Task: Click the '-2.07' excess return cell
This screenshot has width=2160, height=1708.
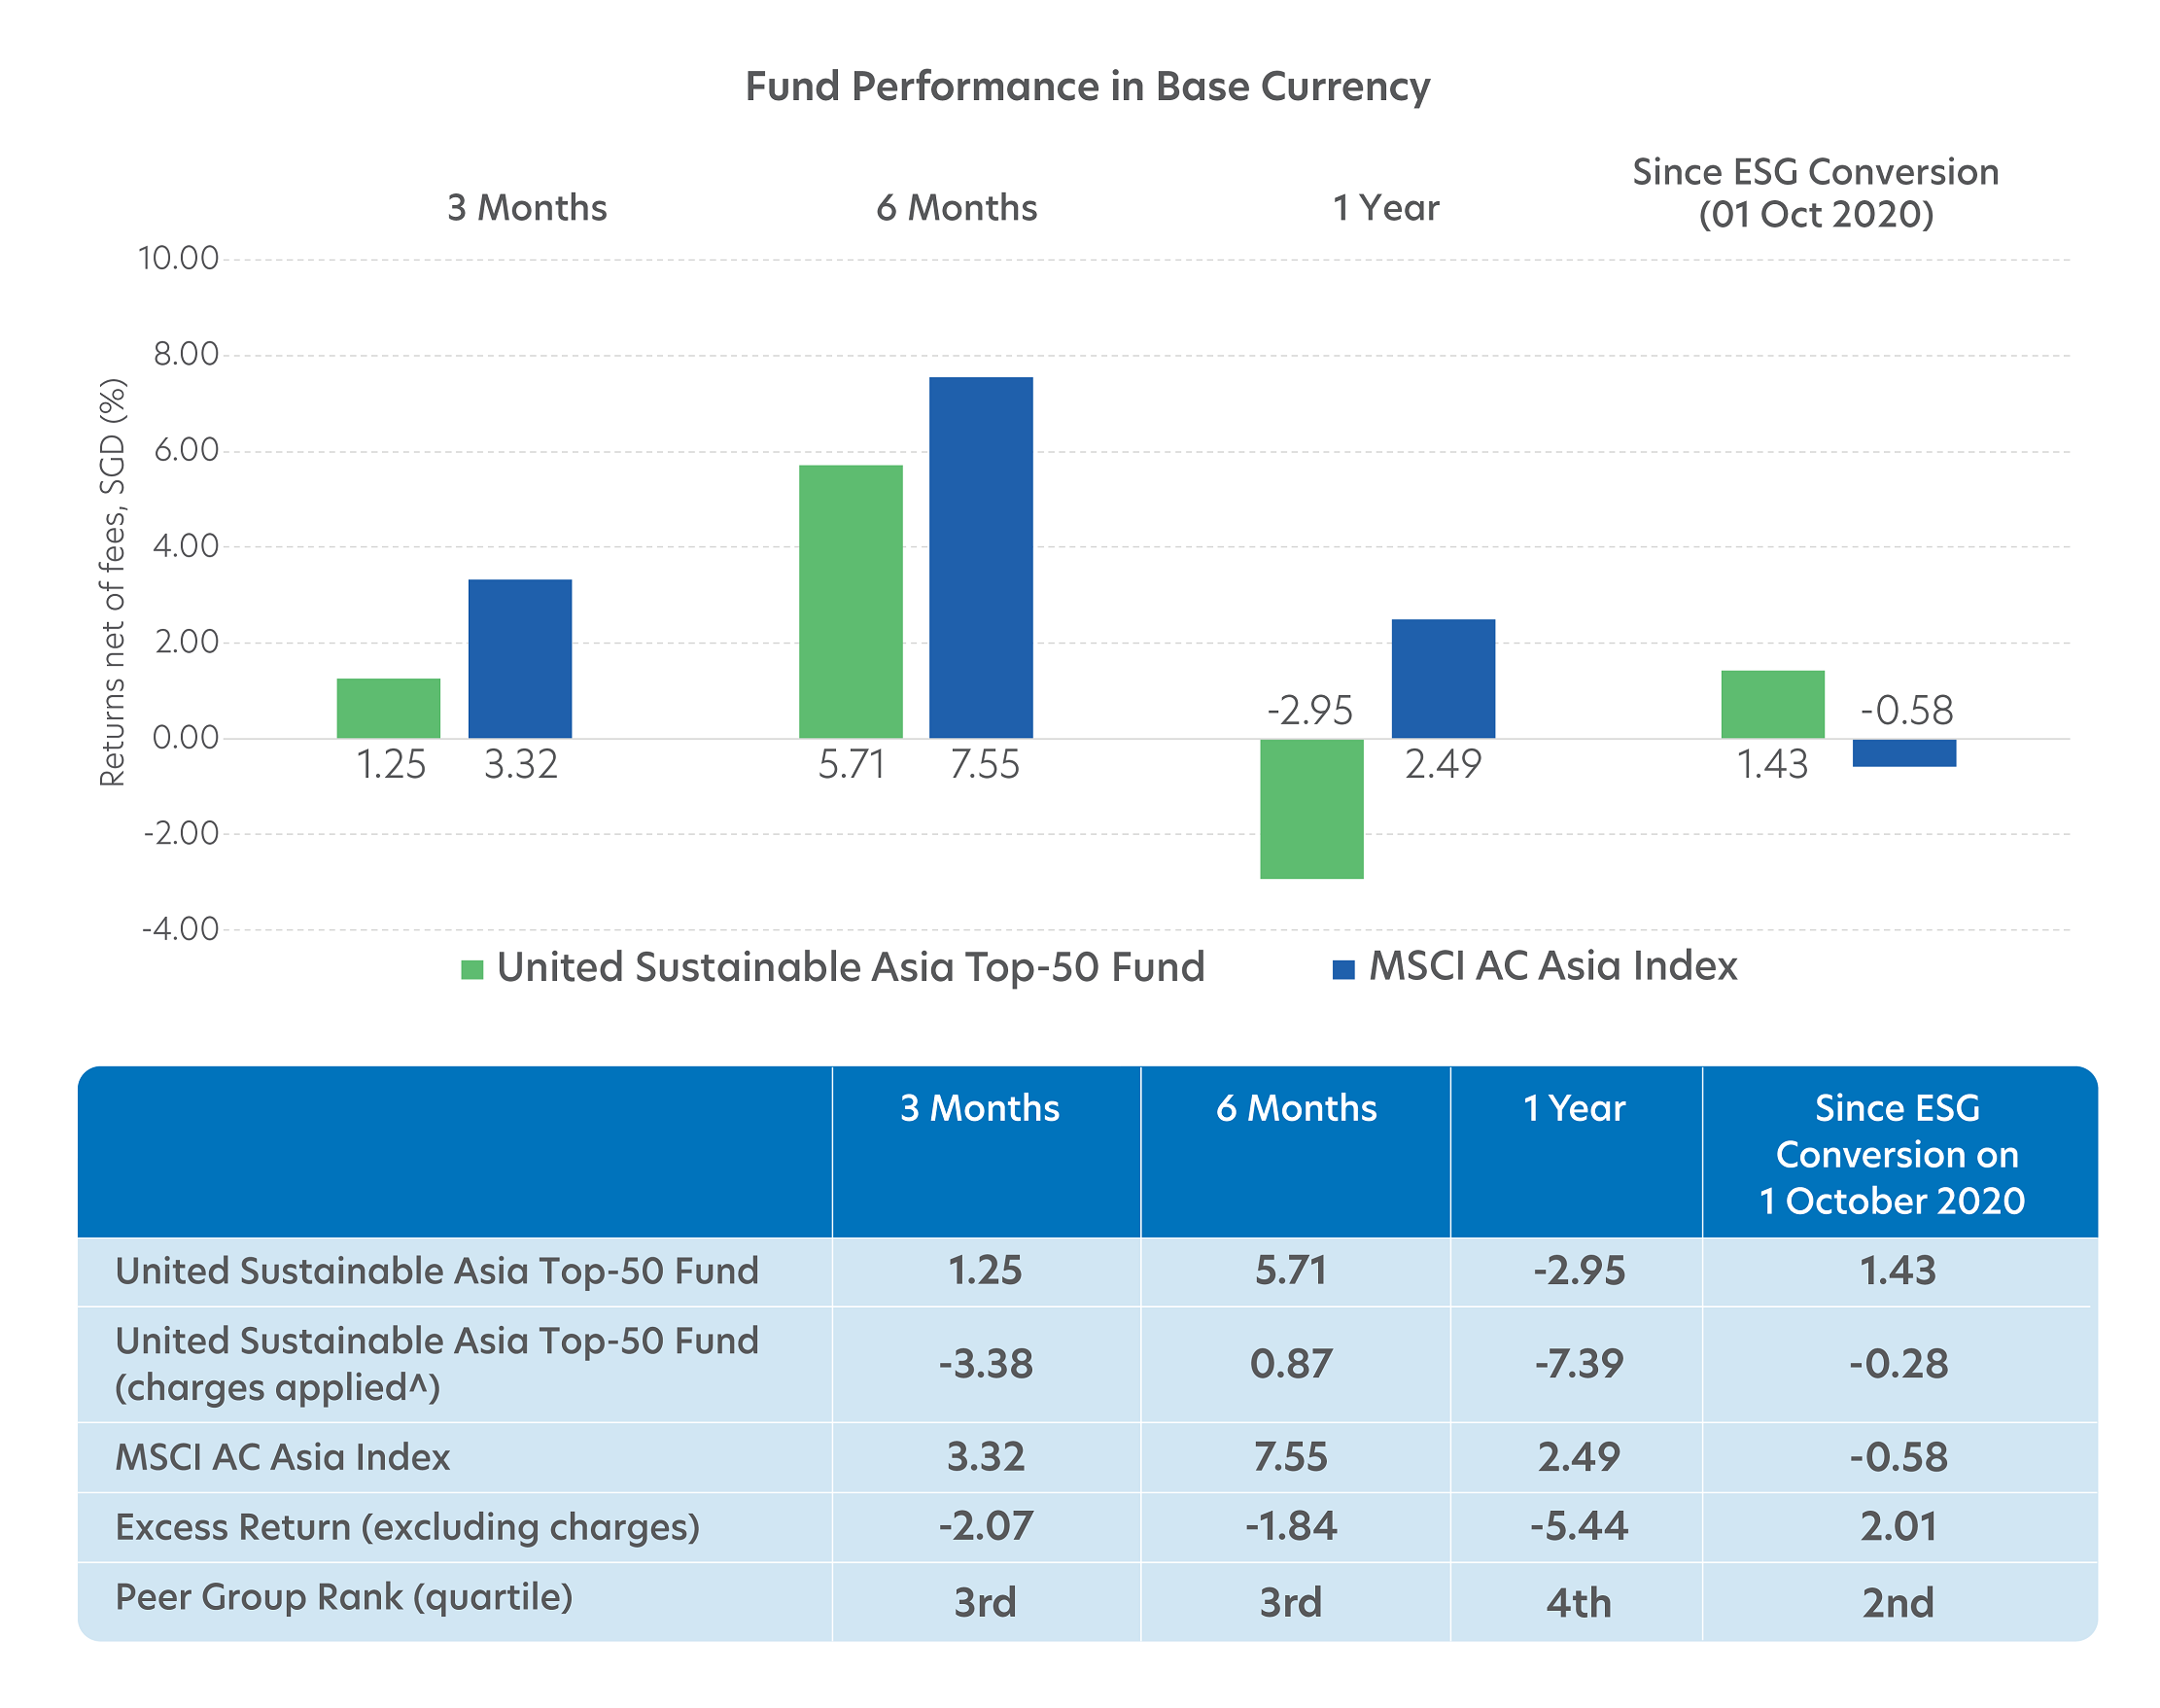Action: (x=985, y=1528)
